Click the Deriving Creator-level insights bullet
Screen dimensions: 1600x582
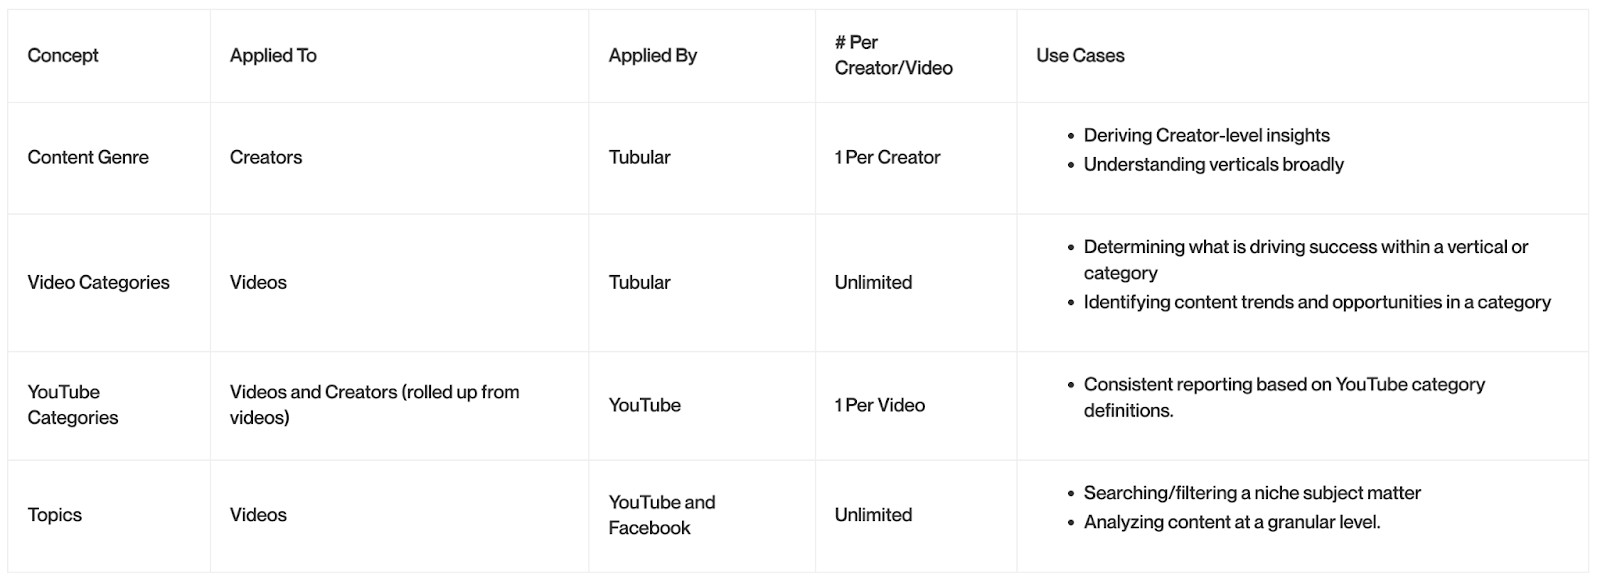(1206, 135)
